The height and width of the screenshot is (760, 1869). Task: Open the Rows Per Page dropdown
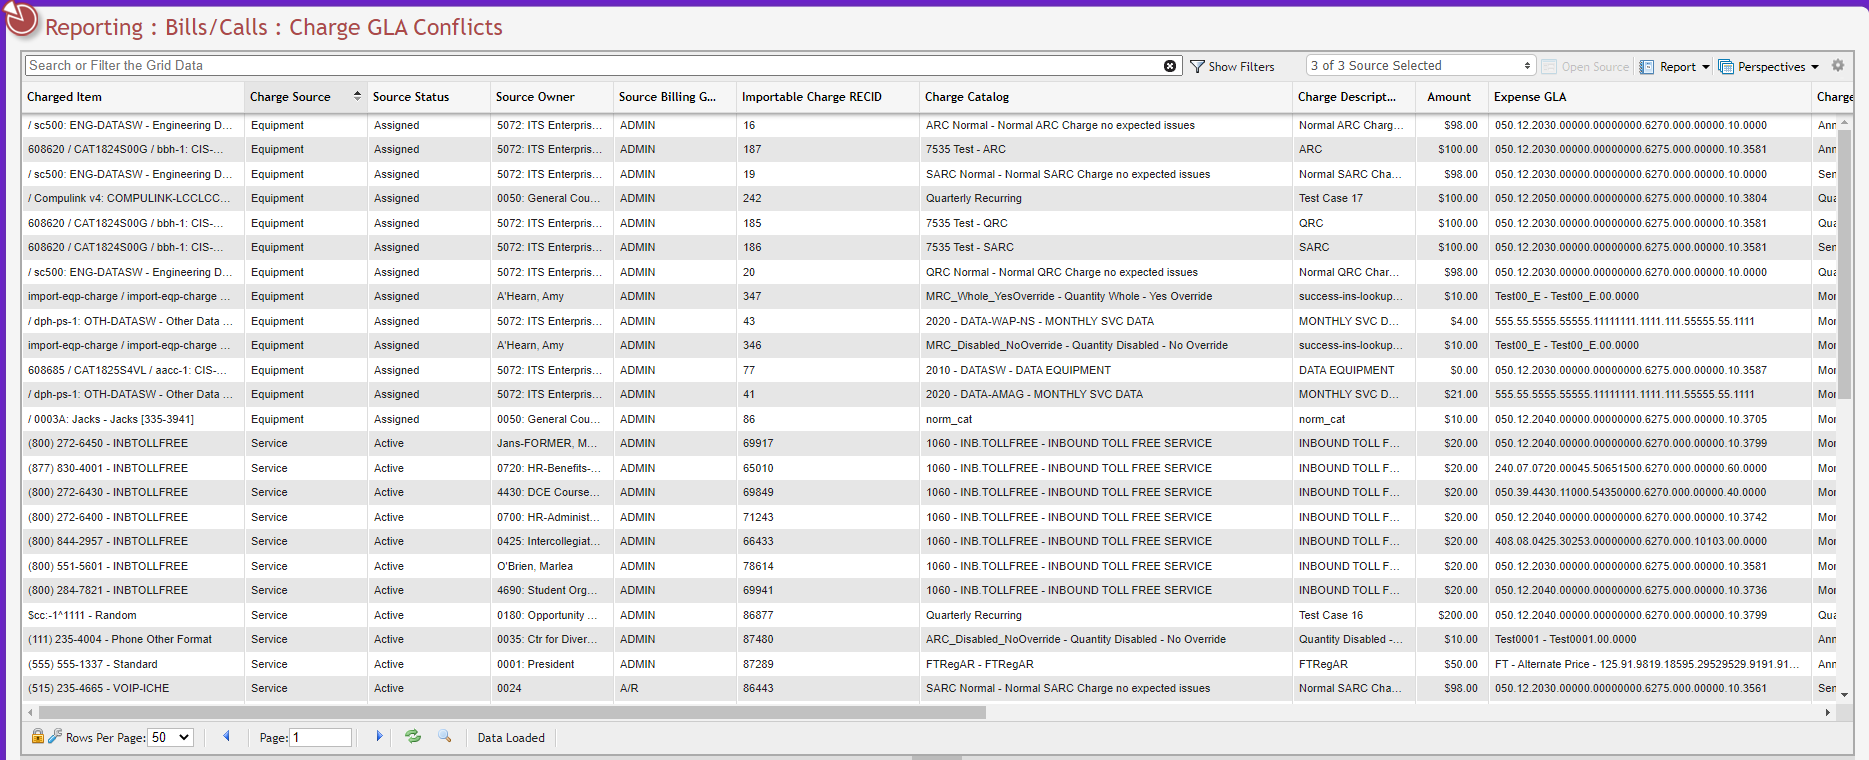tap(170, 738)
